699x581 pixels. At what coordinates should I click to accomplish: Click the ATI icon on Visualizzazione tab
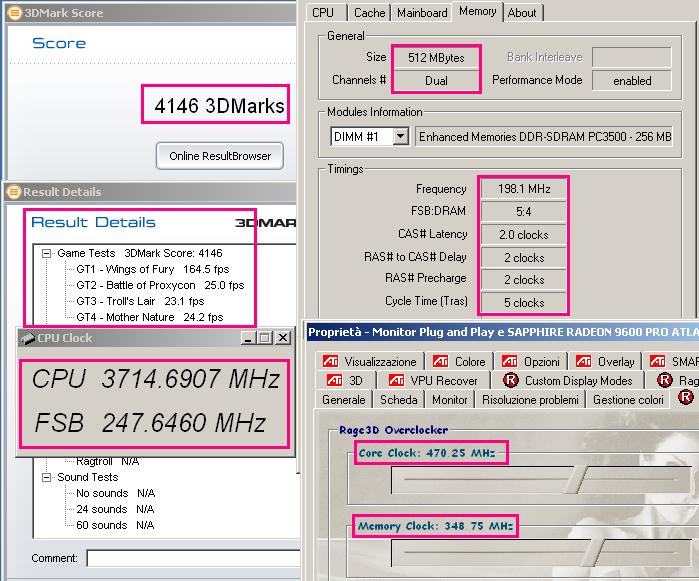[330, 361]
